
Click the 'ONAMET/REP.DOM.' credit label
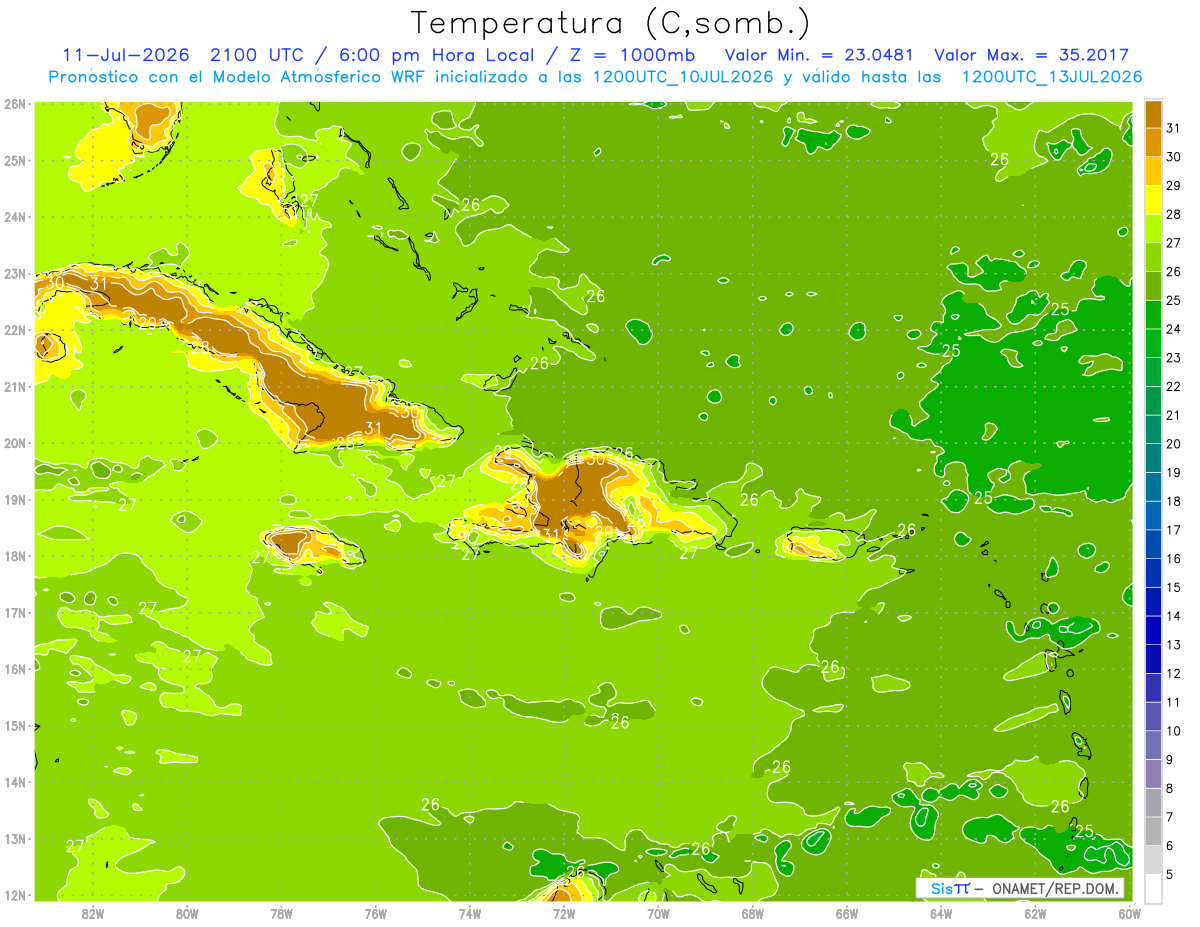pyautogui.click(x=1054, y=888)
